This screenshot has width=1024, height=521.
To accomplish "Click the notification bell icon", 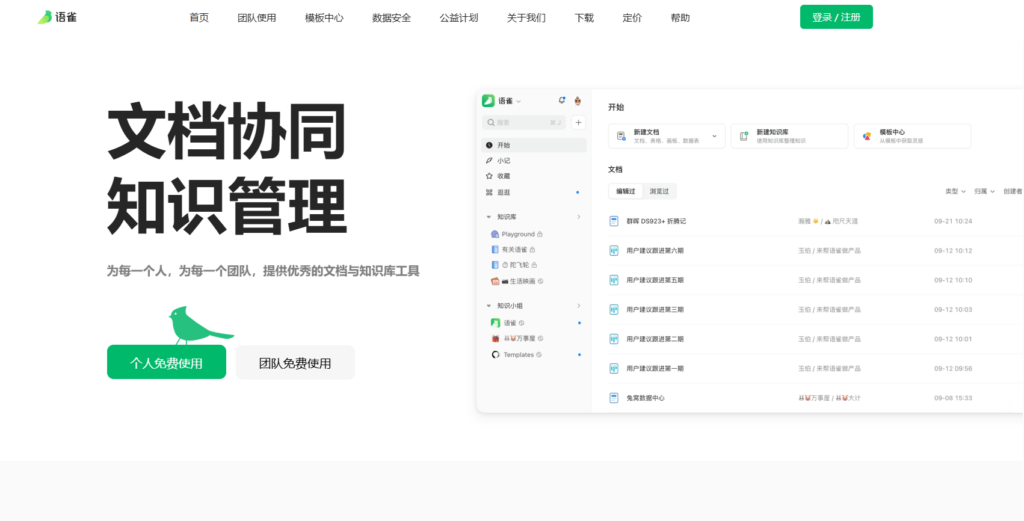I will pyautogui.click(x=562, y=100).
